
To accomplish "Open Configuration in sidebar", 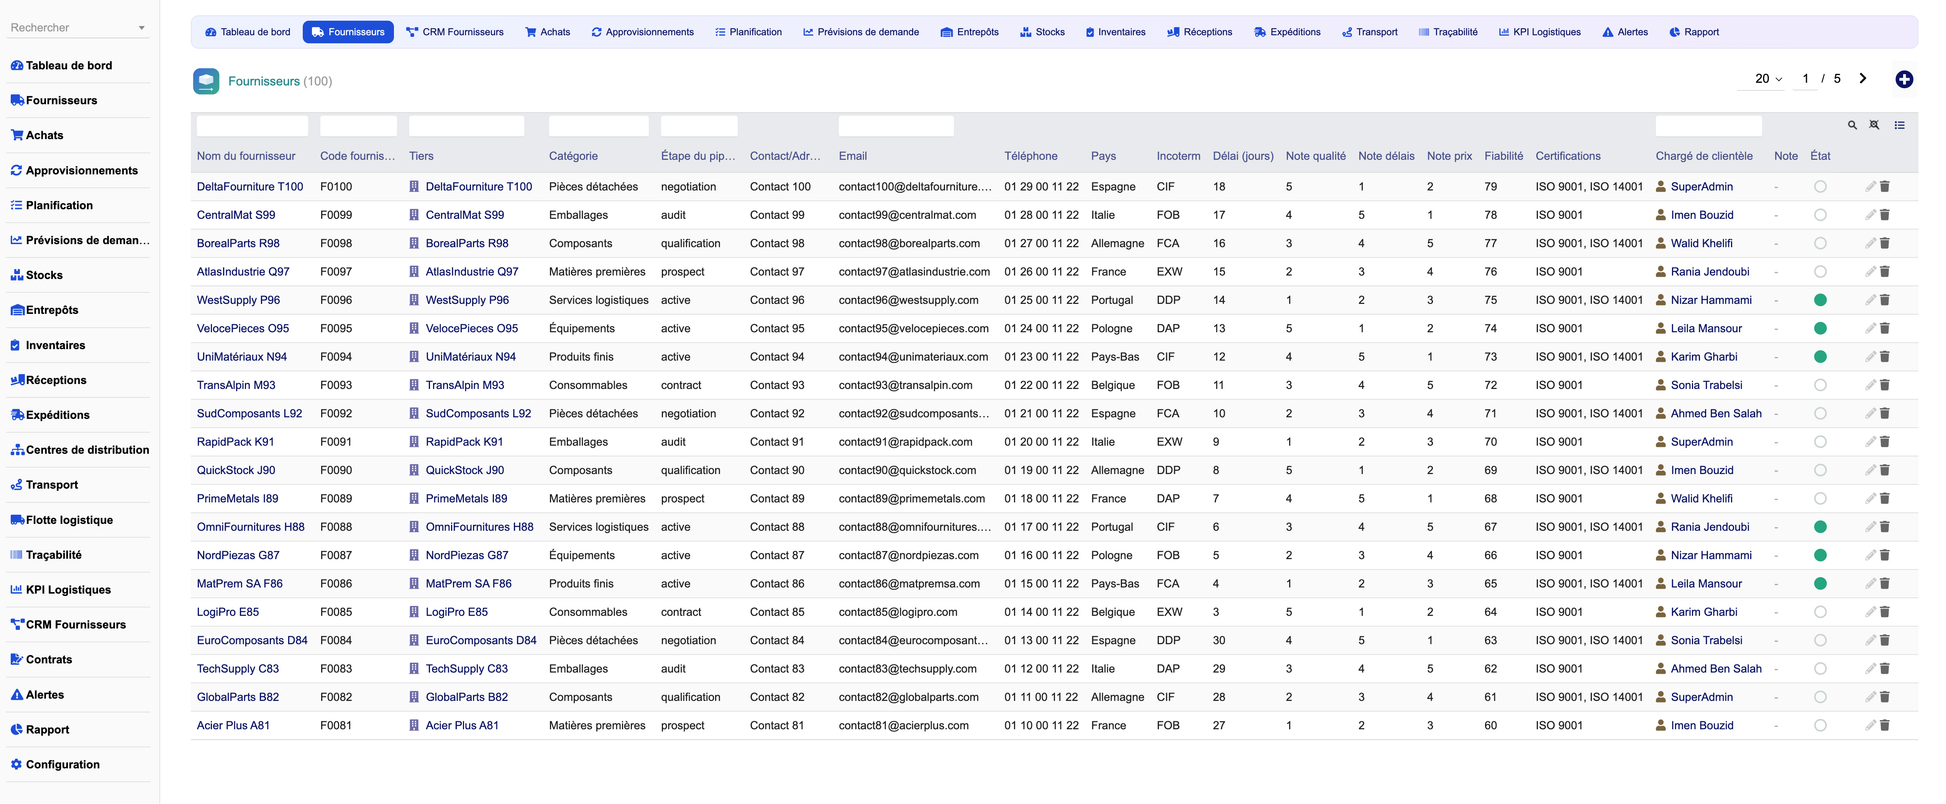I will pos(55,765).
